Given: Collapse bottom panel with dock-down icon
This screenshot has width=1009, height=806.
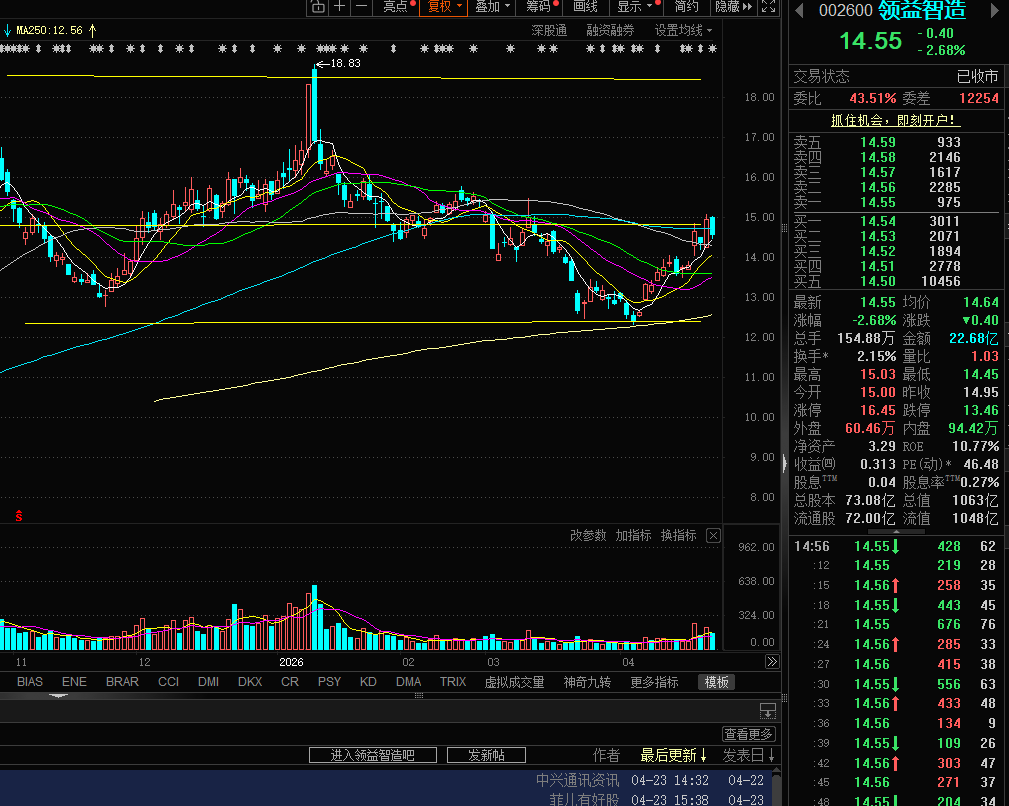Looking at the screenshot, I should tap(768, 711).
